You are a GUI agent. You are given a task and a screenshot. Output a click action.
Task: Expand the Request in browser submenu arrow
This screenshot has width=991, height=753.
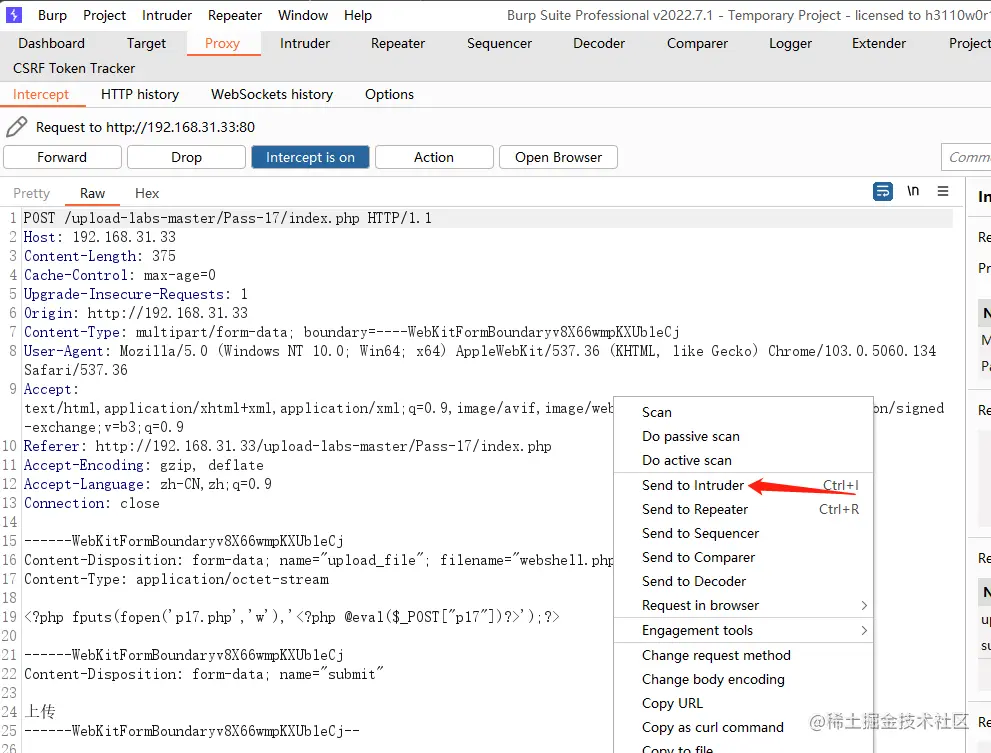pyautogui.click(x=864, y=606)
